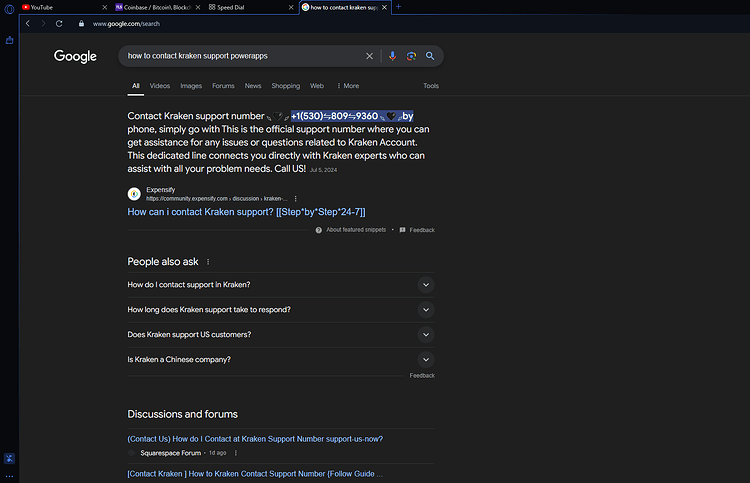Image resolution: width=750 pixels, height=483 pixels.
Task: Click the magnifying glass search button
Action: [x=430, y=56]
